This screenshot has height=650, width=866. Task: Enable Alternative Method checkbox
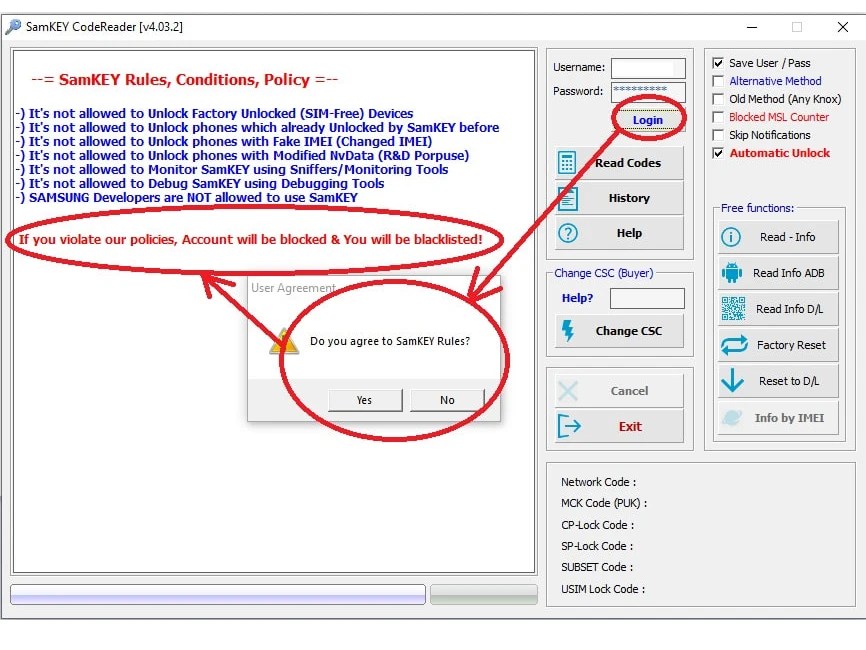[718, 81]
